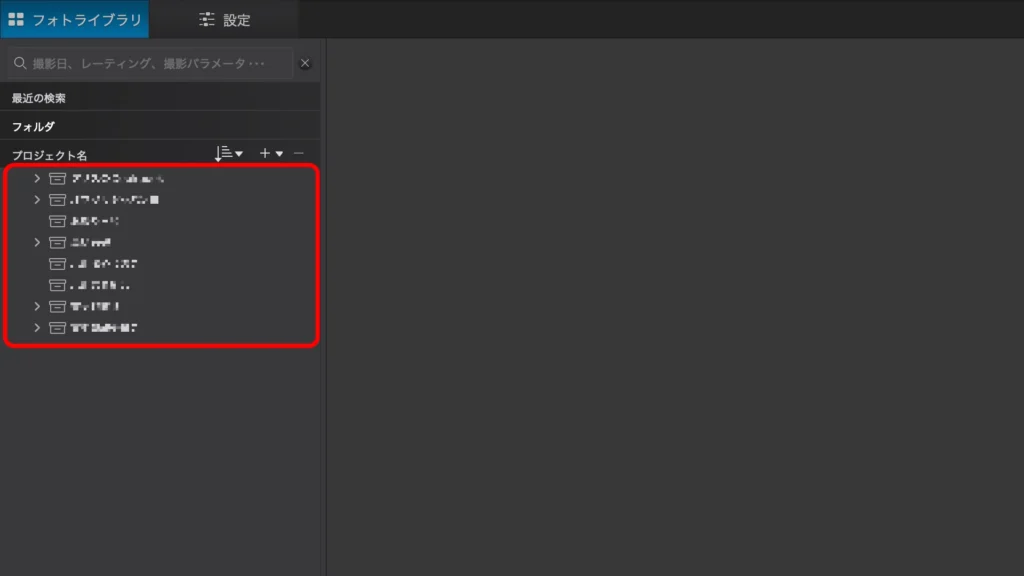Select the sixth project's archive box icon
The image size is (1024, 576).
click(57, 285)
